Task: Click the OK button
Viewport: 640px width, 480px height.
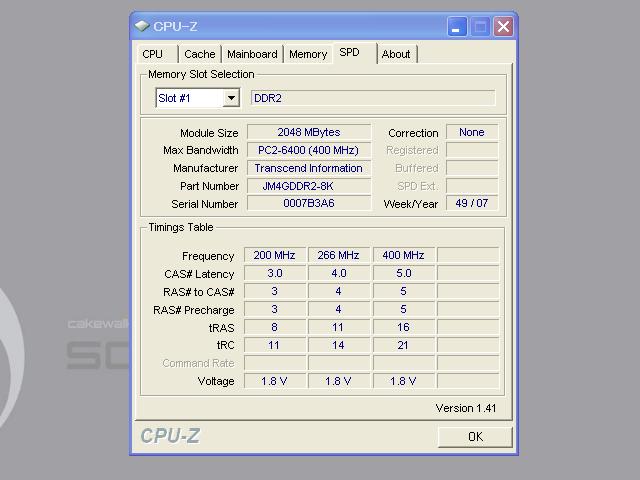Action: (475, 437)
